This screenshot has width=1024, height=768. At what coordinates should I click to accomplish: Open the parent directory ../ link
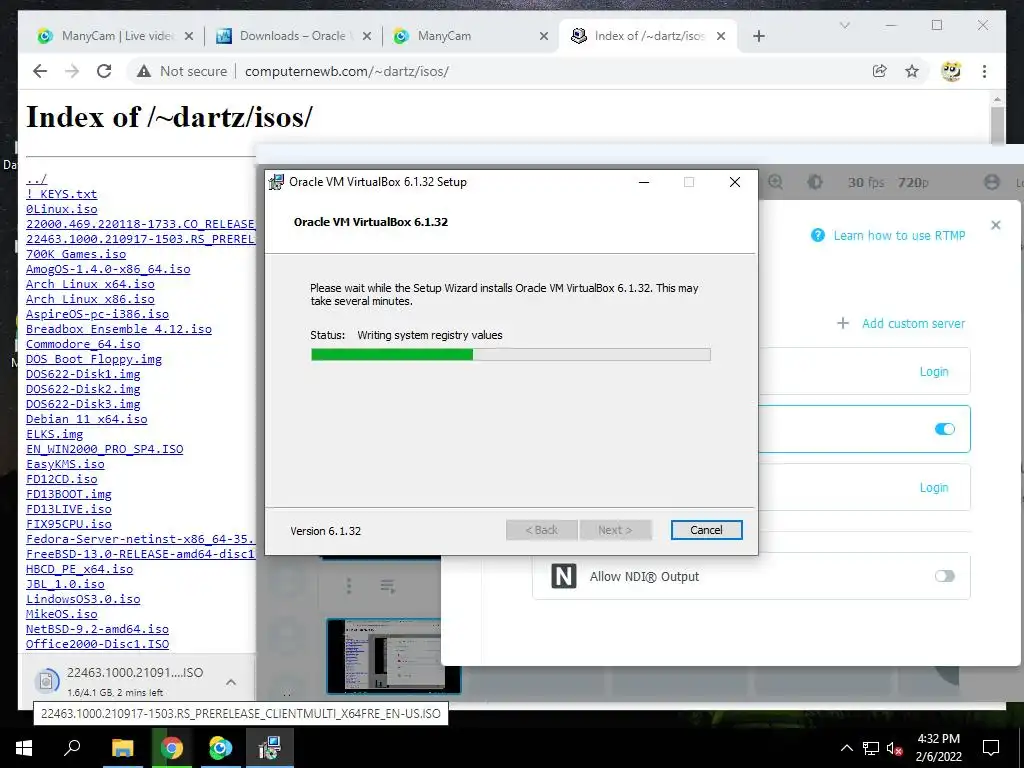point(37,179)
